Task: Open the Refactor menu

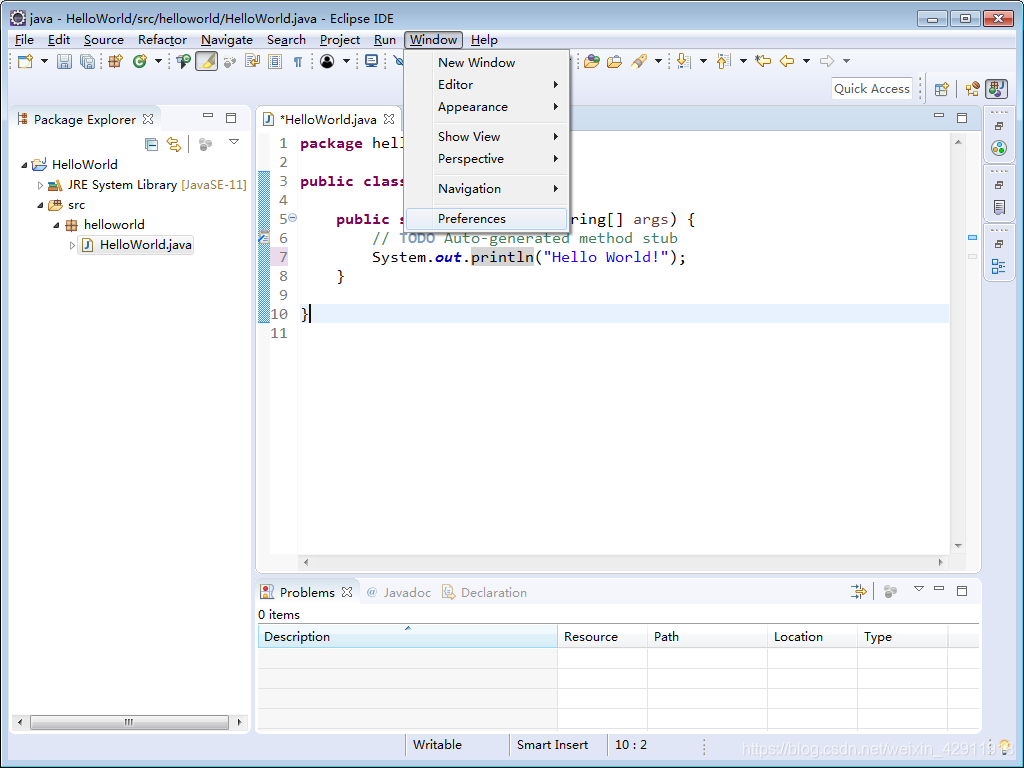Action: coord(162,40)
